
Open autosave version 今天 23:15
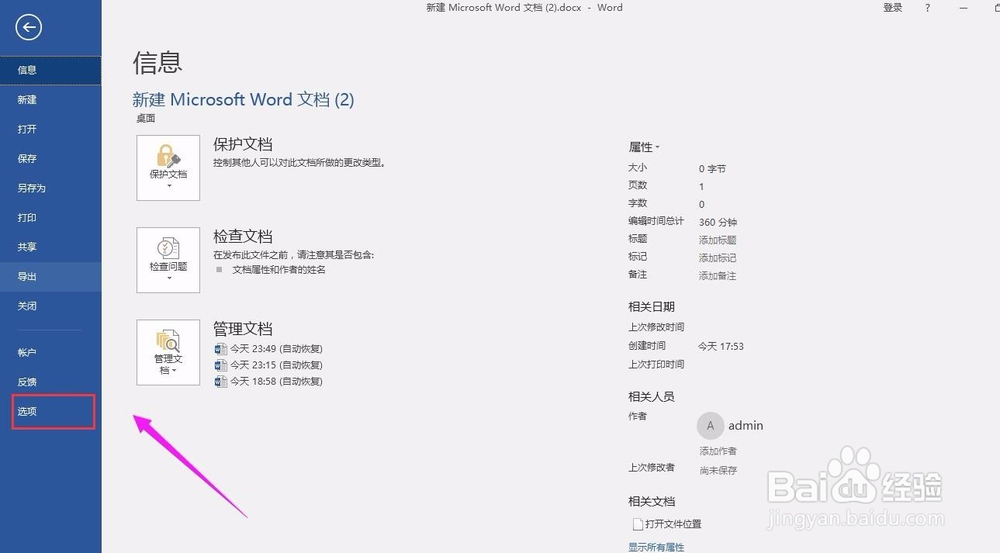tap(268, 365)
